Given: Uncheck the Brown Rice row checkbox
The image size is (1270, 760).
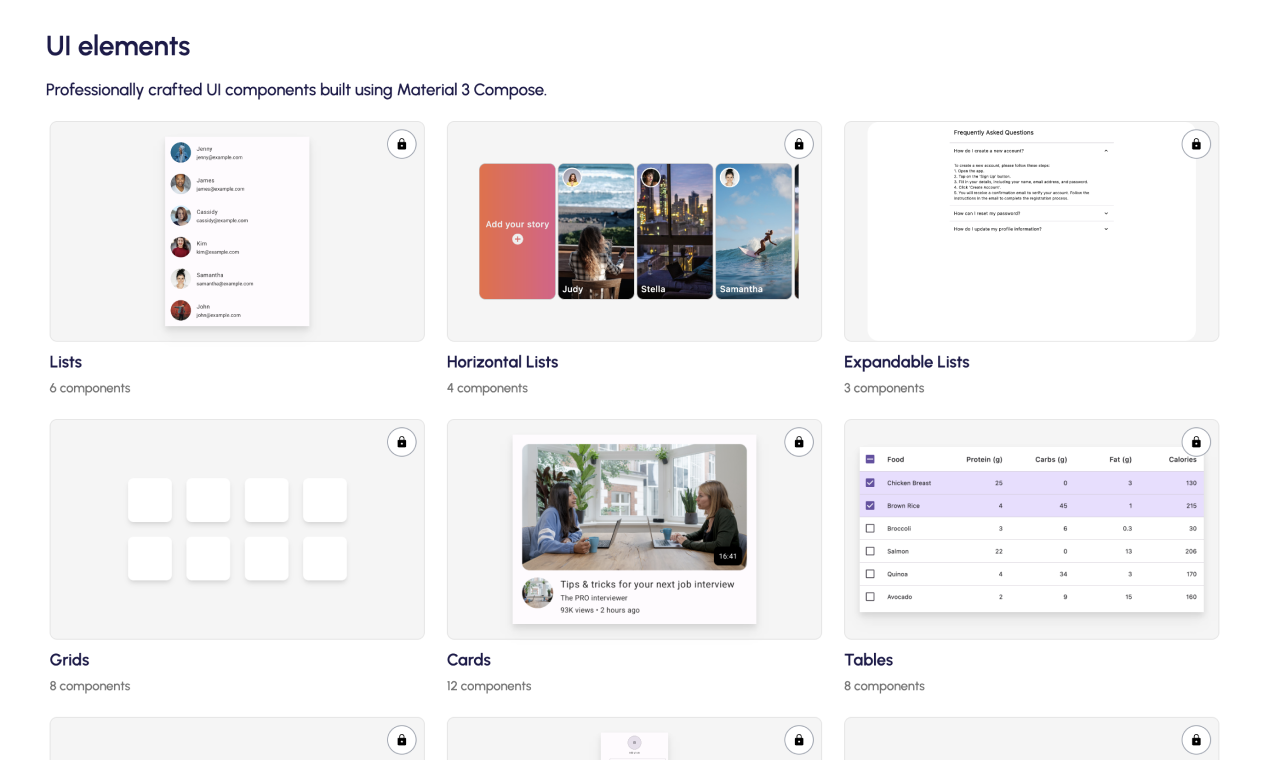Looking at the screenshot, I should coord(870,505).
